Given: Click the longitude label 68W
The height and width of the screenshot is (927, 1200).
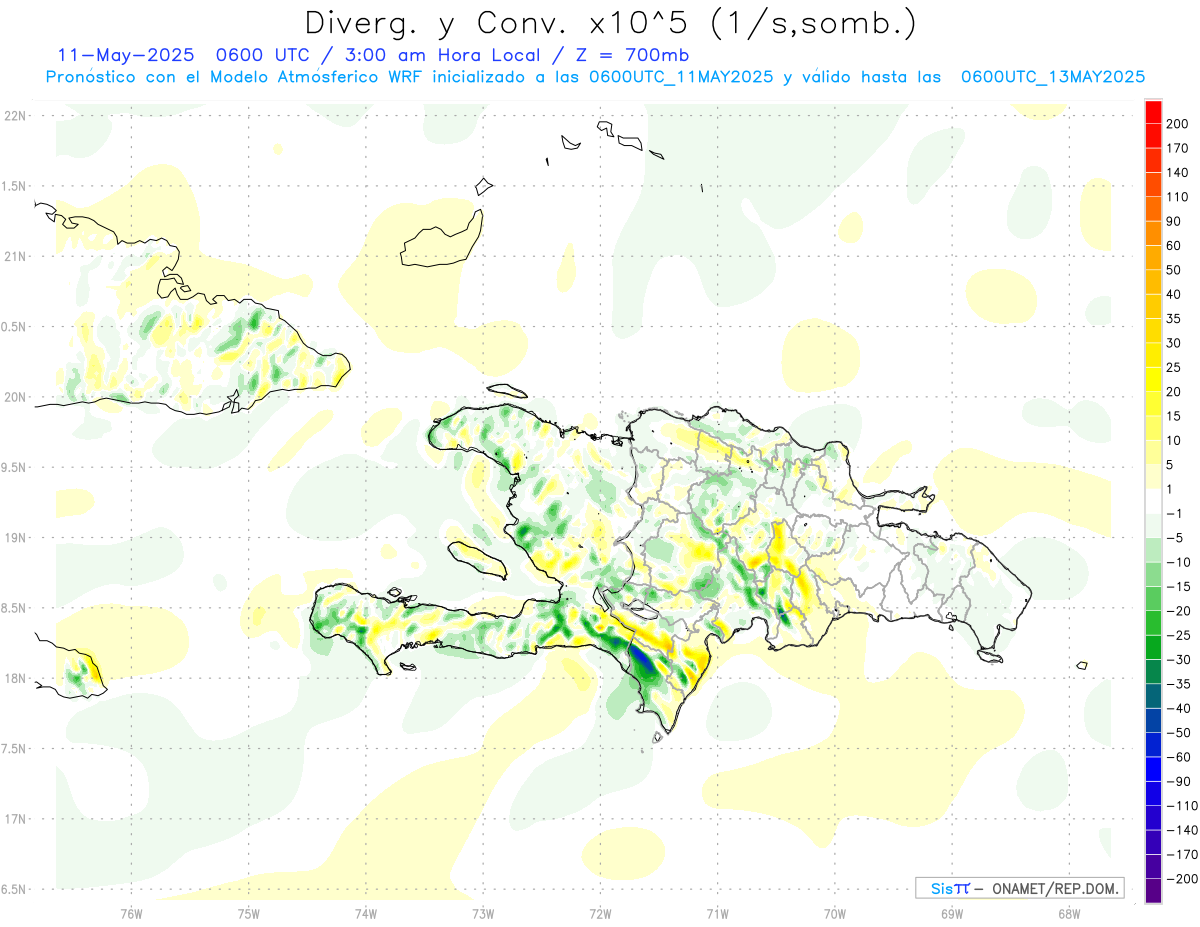Looking at the screenshot, I should 1069,913.
